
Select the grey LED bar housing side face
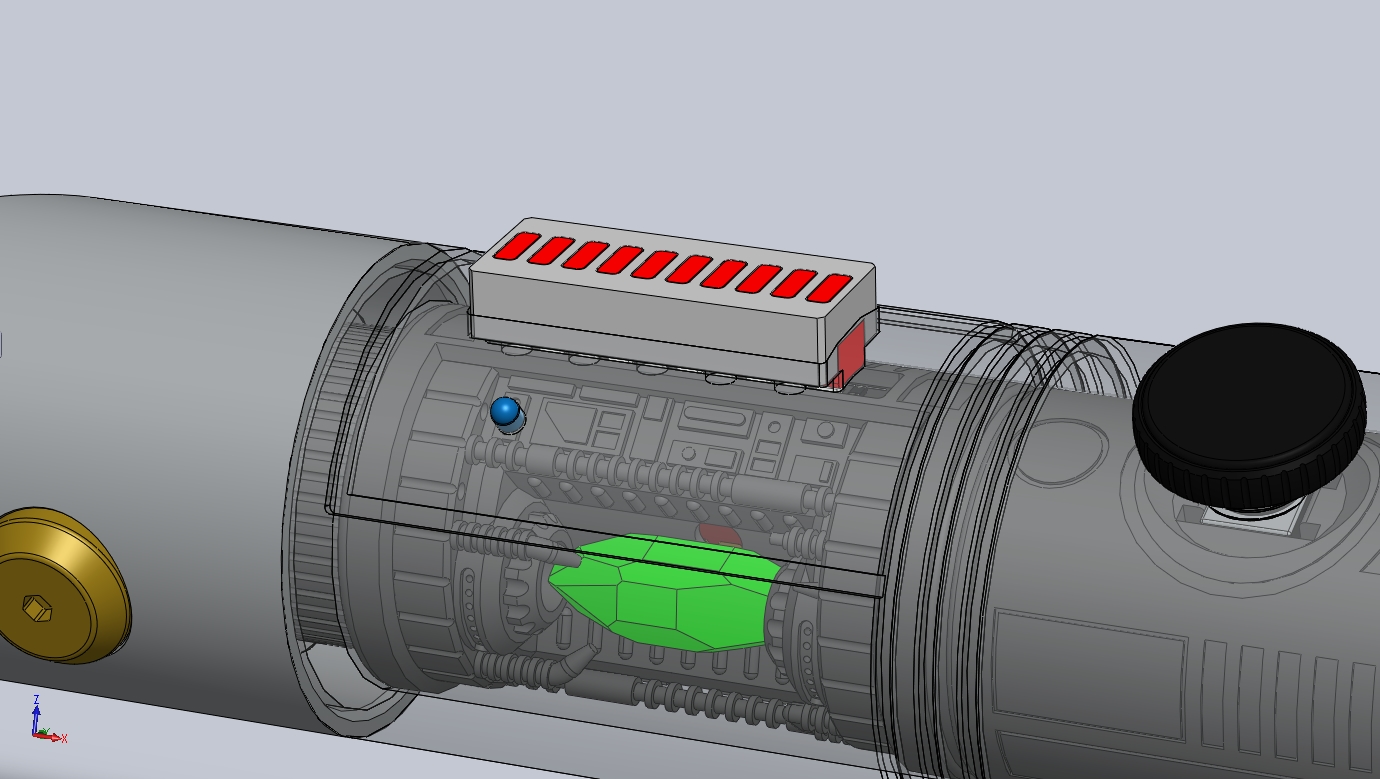pyautogui.click(x=647, y=316)
